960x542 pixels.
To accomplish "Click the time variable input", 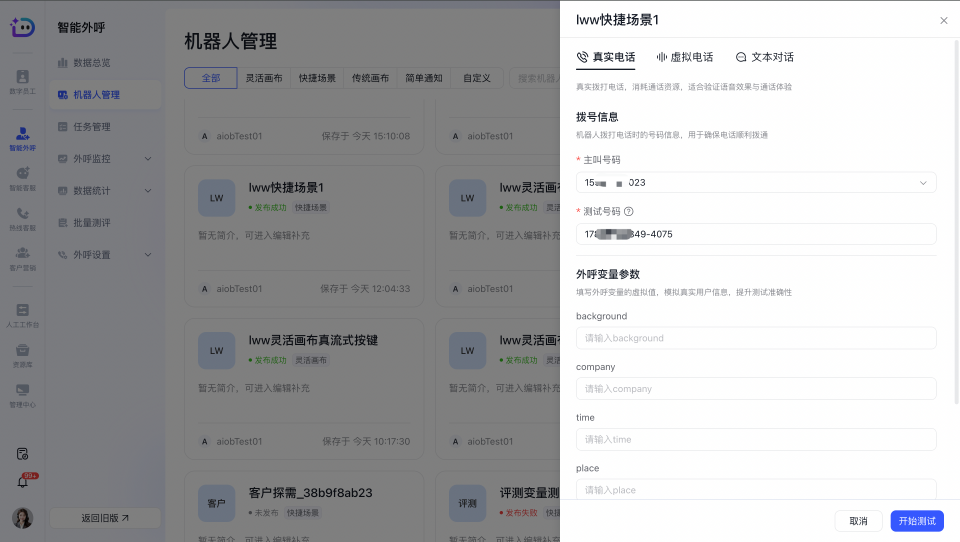I will point(756,439).
